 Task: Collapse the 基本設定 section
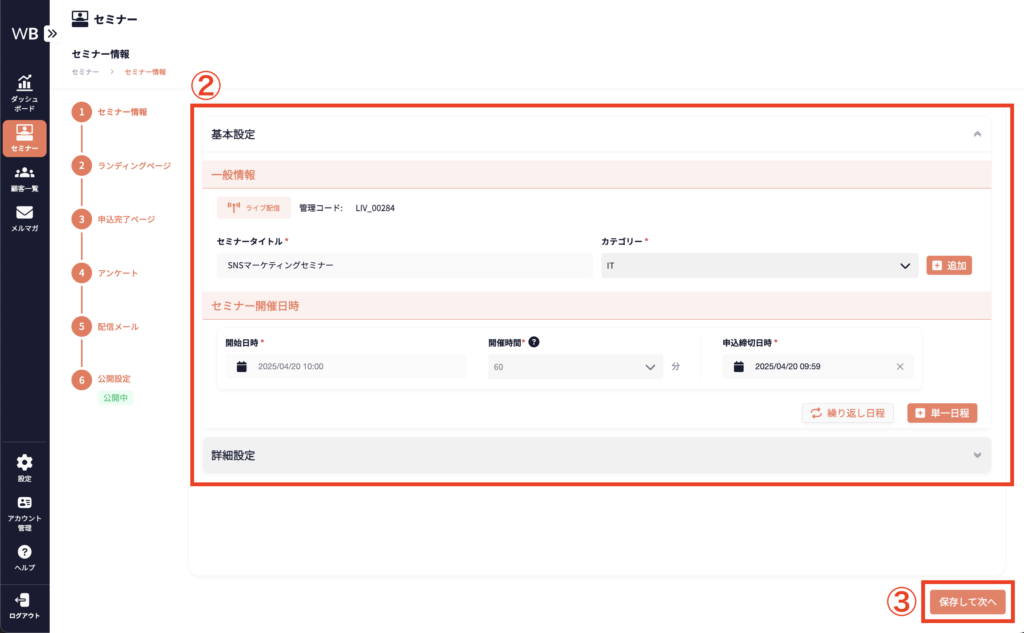(976, 133)
